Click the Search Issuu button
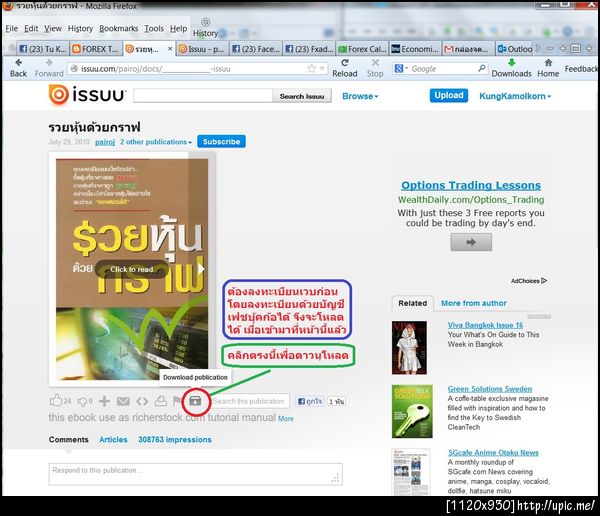The image size is (600, 516). pos(302,96)
